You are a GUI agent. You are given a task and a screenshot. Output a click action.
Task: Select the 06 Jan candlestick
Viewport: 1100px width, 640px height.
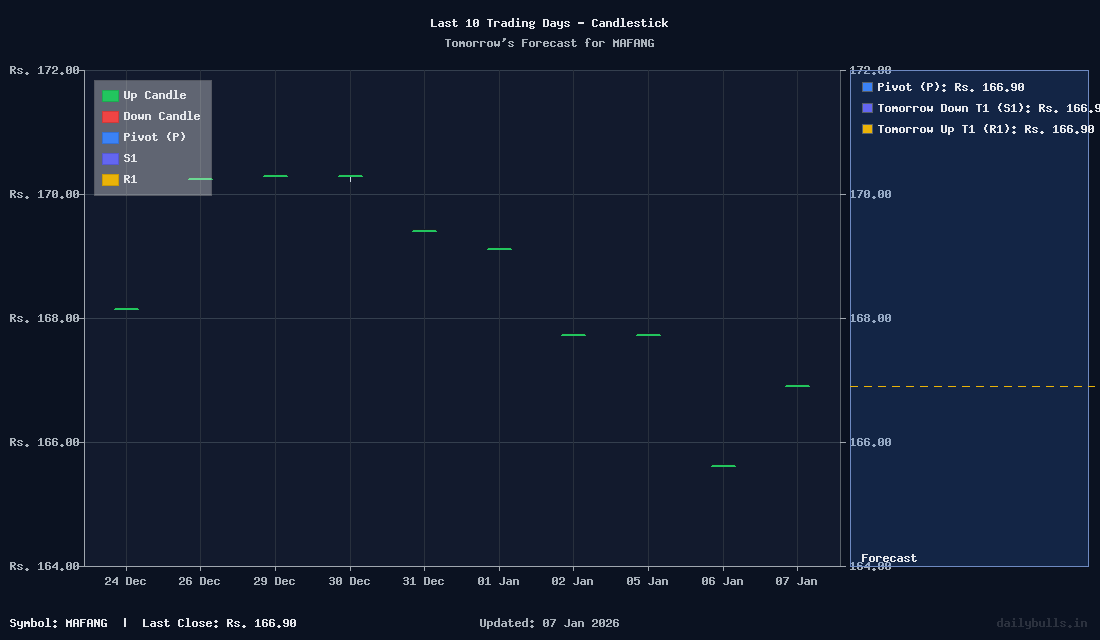(722, 464)
